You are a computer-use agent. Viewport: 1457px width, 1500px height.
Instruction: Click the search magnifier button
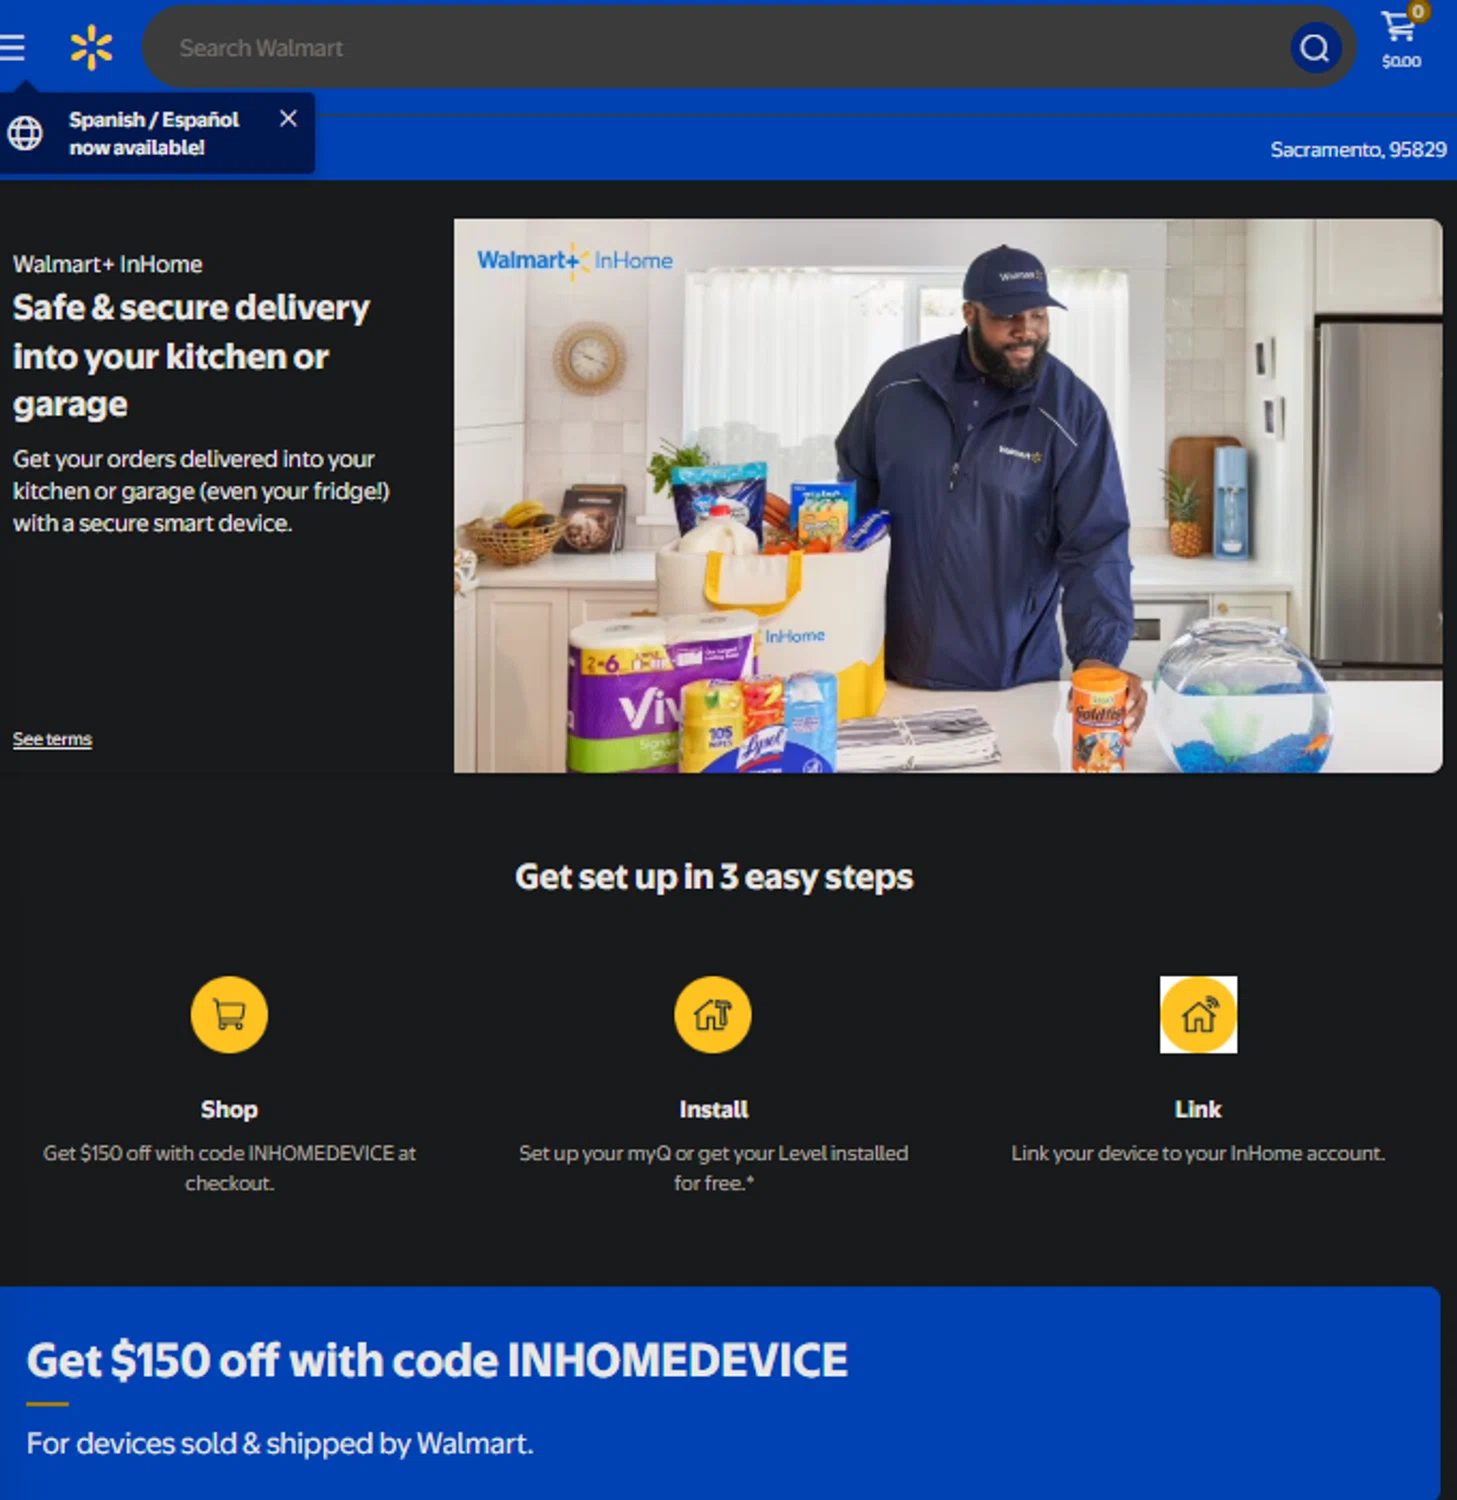1315,48
